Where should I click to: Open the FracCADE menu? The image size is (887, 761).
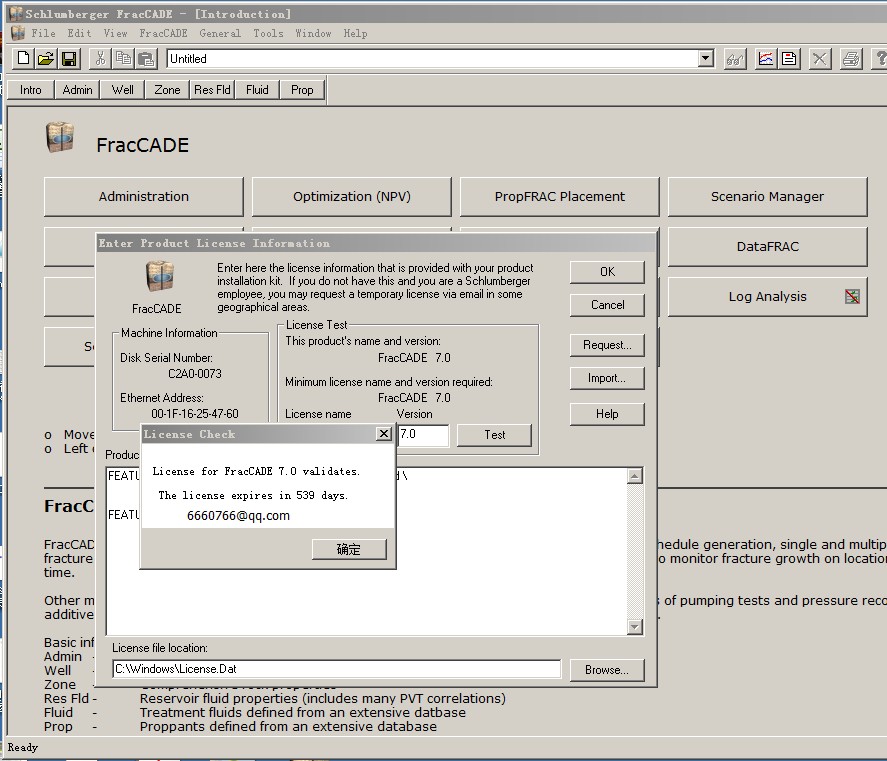163,33
